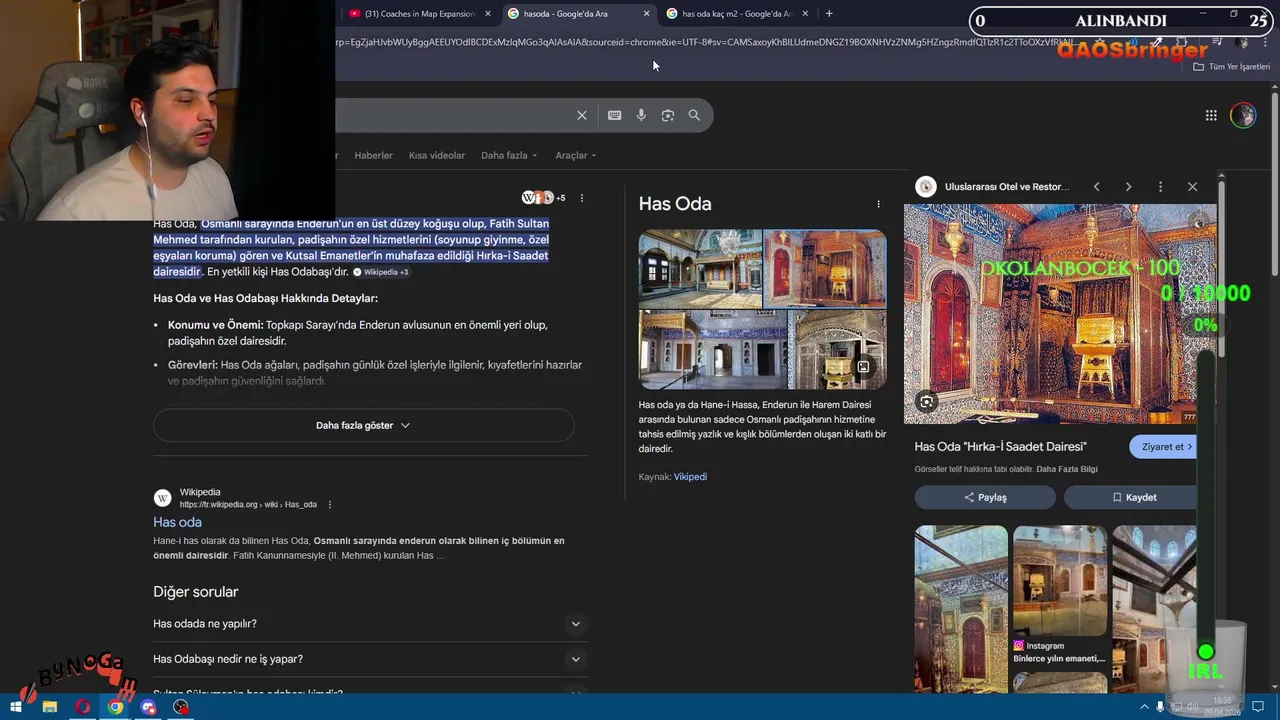Open Google Lens image search icon
This screenshot has width=1280, height=720.
[x=668, y=115]
